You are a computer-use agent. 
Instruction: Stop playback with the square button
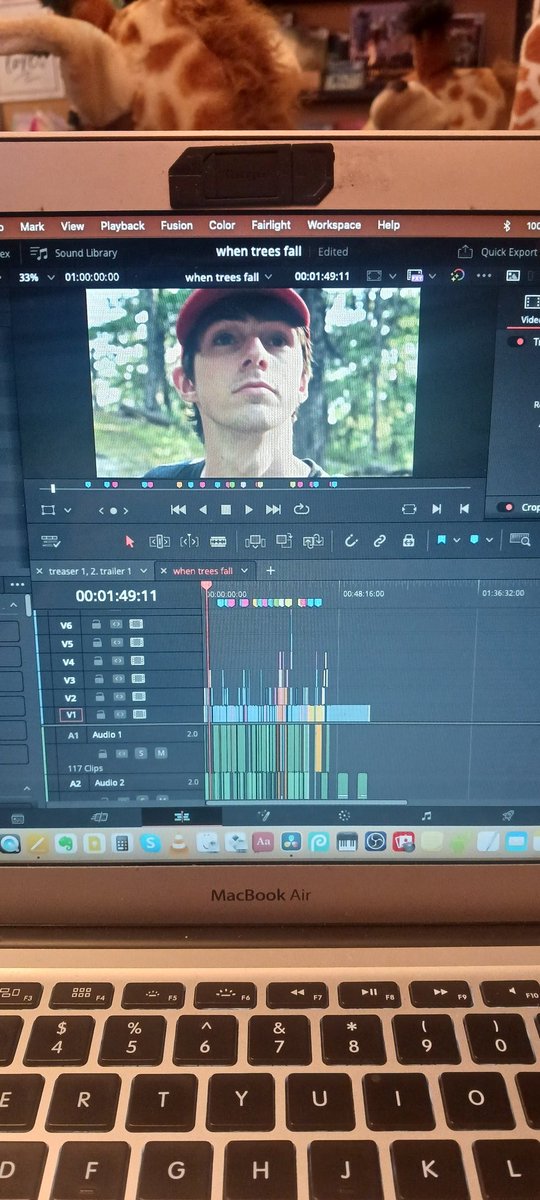pos(226,510)
